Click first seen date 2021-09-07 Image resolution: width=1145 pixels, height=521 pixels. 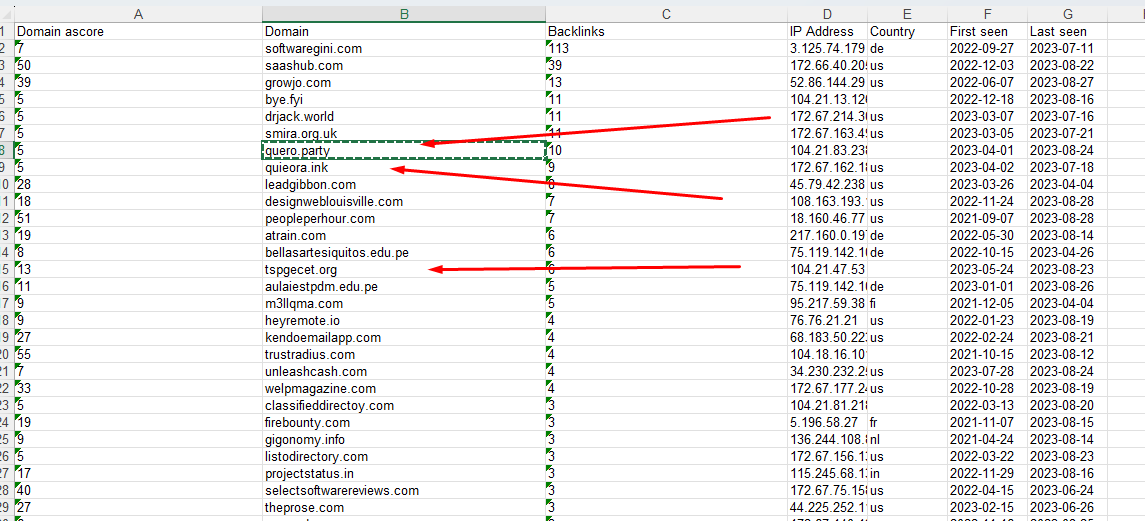pyautogui.click(x=987, y=218)
